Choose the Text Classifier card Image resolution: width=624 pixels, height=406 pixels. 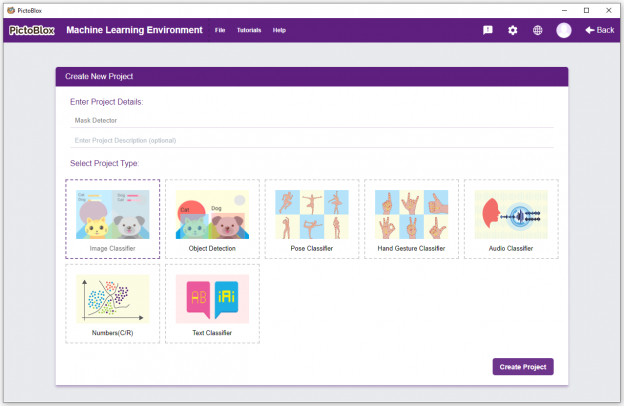(212, 304)
